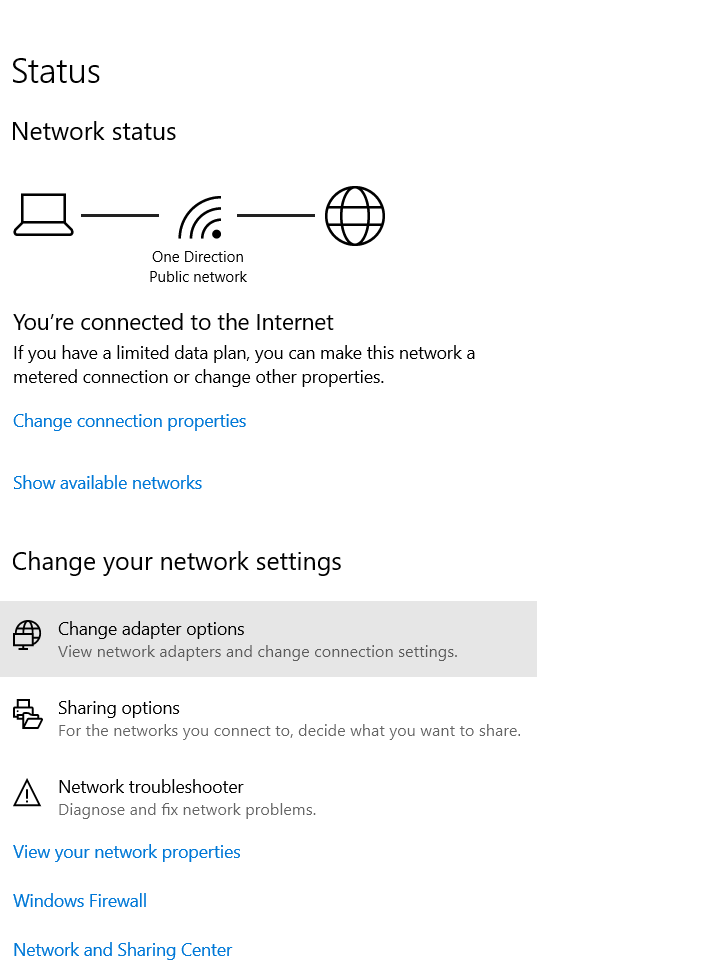Click the laptop device icon
The image size is (706, 963).
[43, 215]
